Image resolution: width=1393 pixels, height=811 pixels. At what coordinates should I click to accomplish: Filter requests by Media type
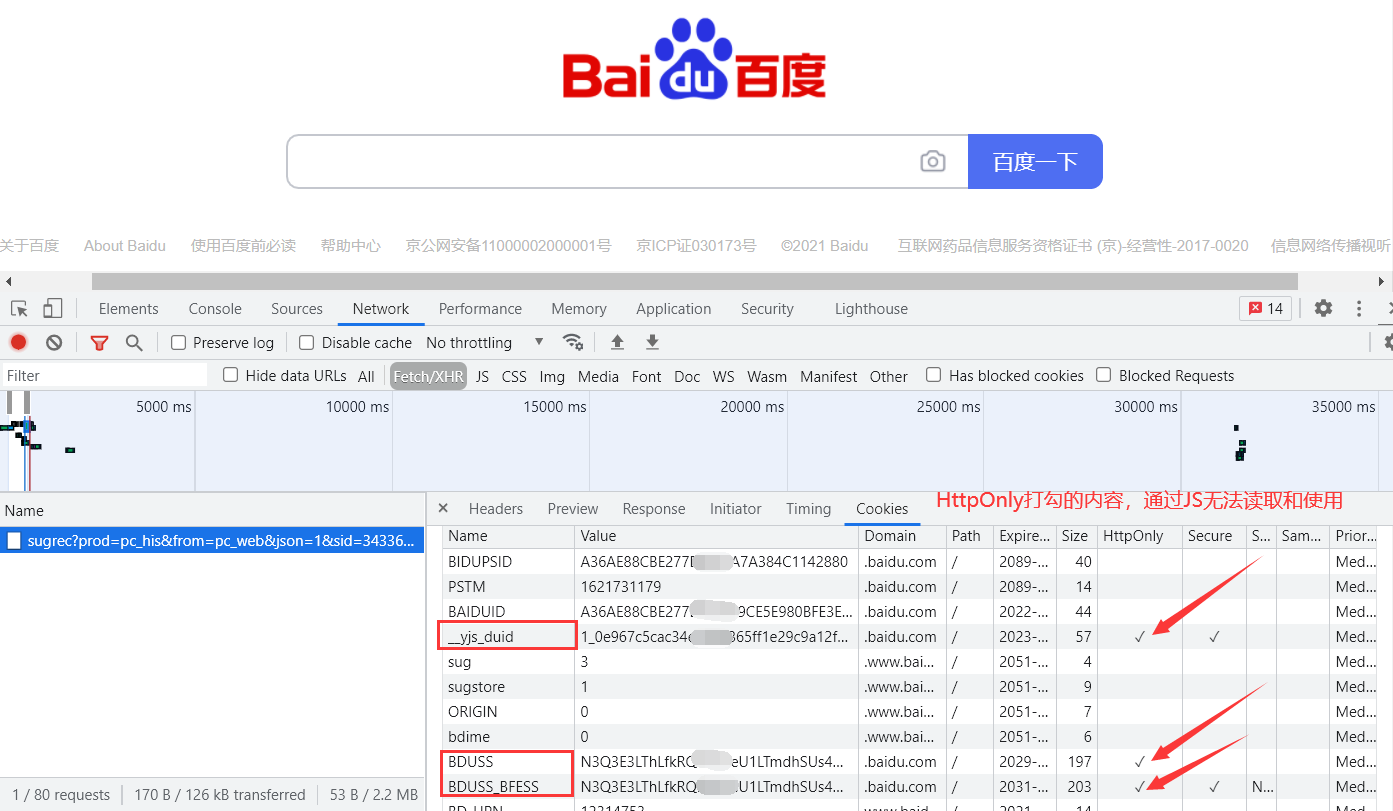coord(598,376)
